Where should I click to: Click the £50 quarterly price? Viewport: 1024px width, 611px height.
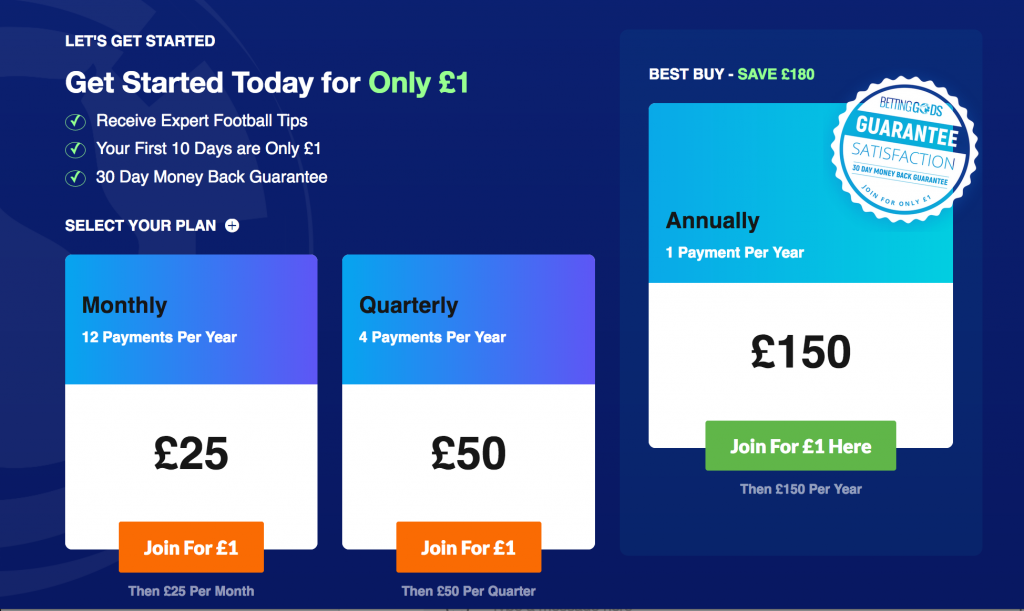(x=468, y=453)
